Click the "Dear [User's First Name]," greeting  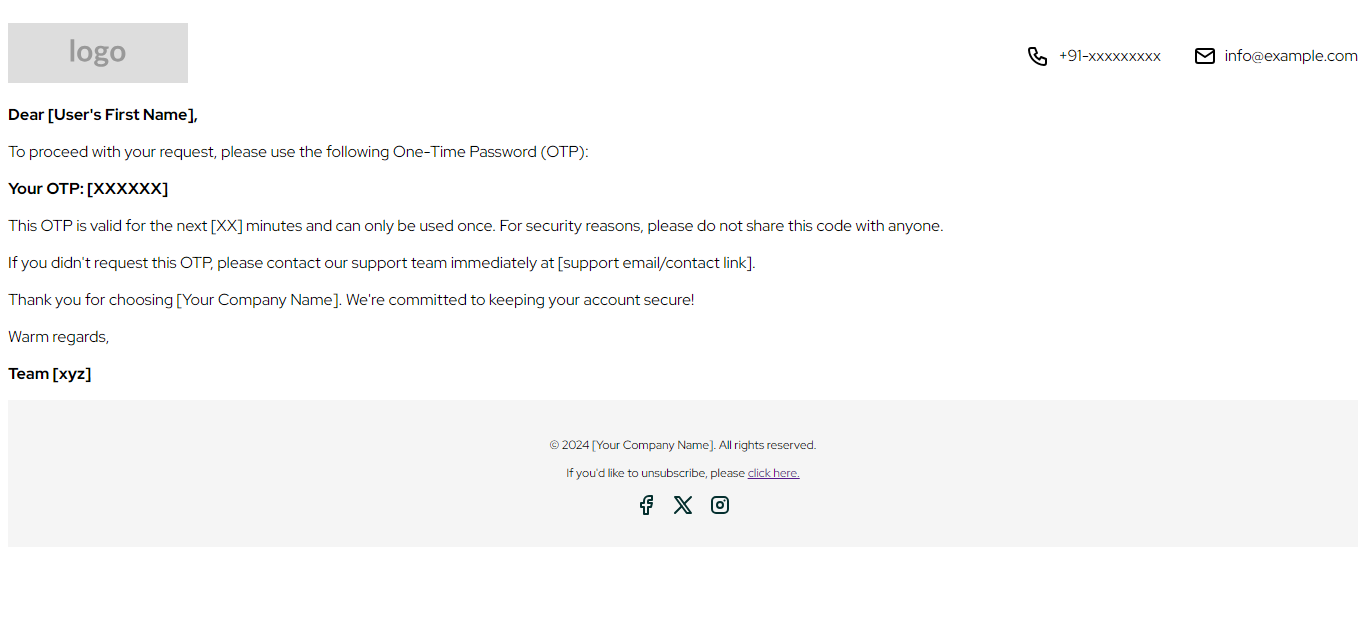click(x=103, y=115)
